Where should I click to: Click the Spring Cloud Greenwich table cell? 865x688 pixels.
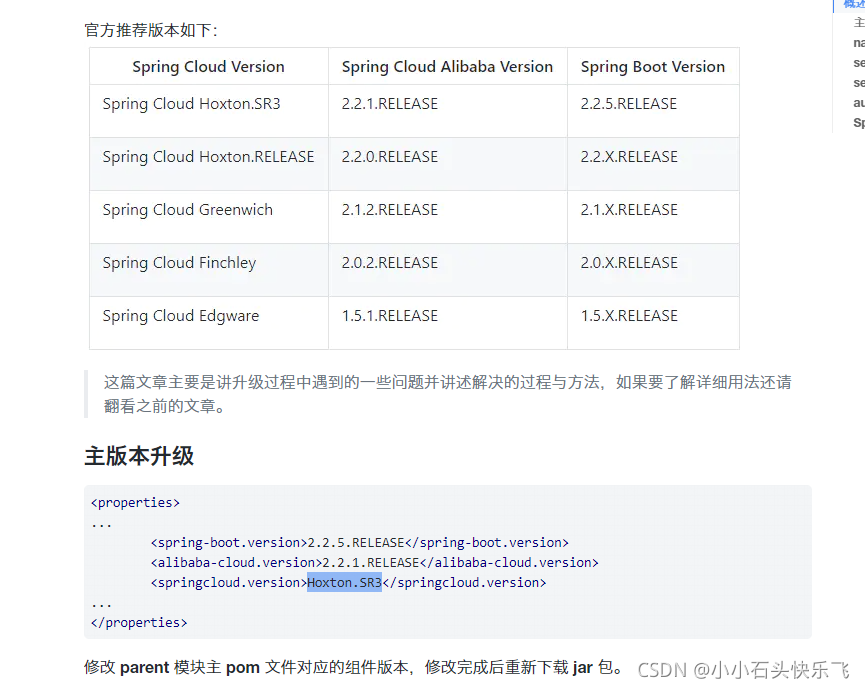tap(187, 210)
